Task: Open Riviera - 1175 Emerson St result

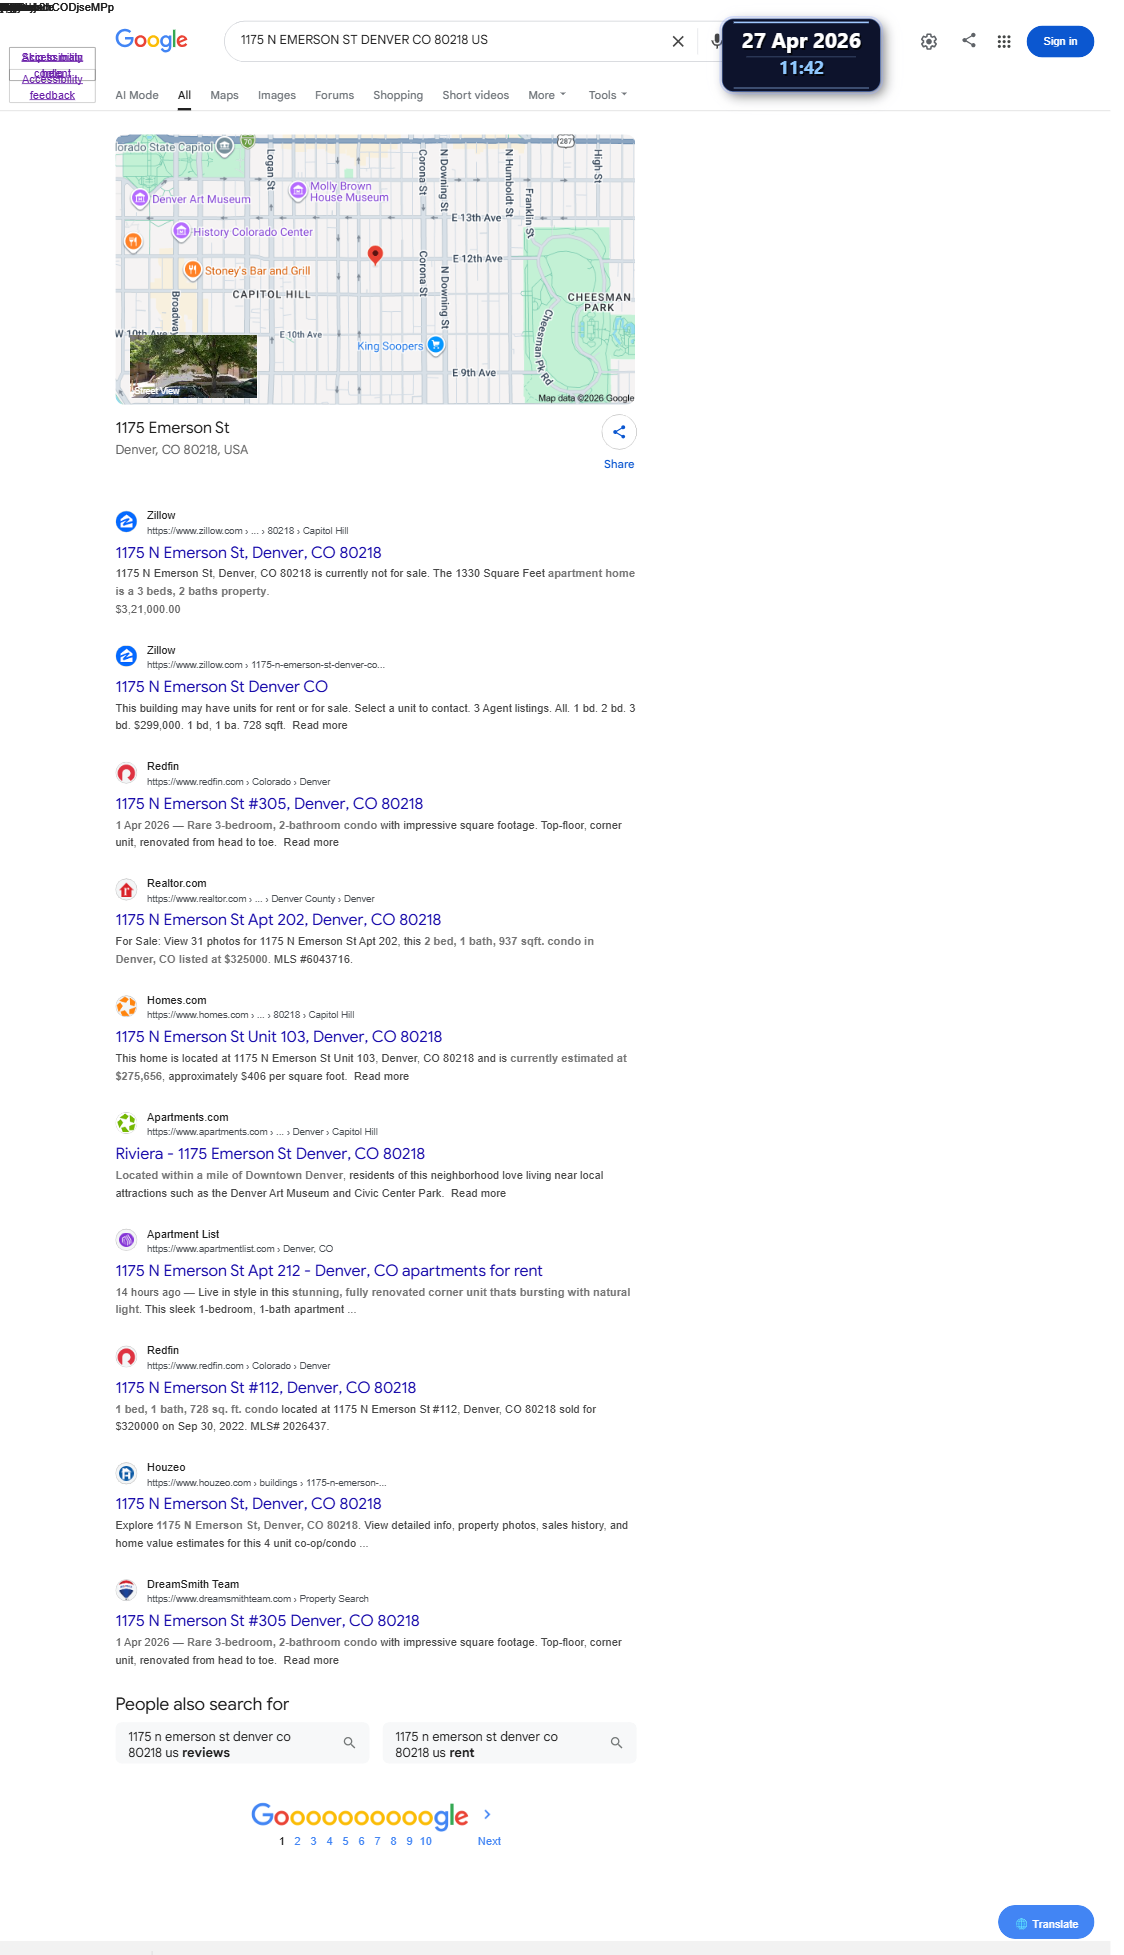Action: 270,1154
